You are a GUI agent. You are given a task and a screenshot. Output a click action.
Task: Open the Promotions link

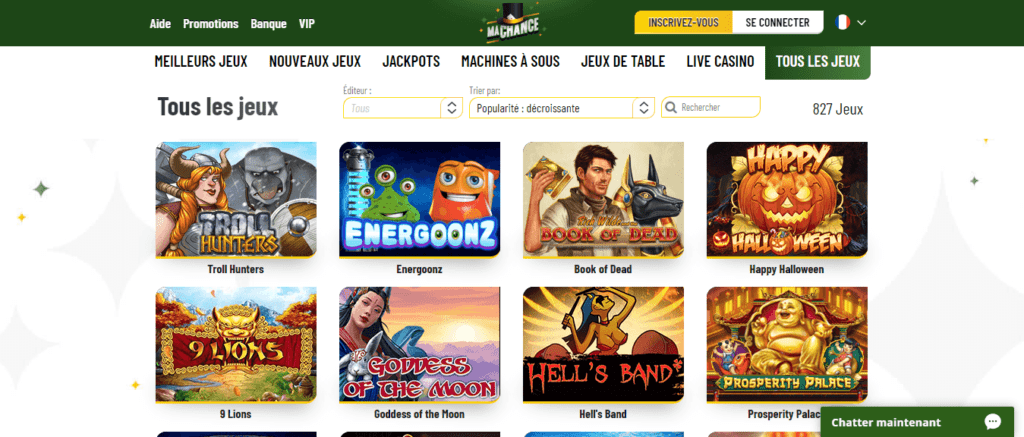(x=210, y=24)
